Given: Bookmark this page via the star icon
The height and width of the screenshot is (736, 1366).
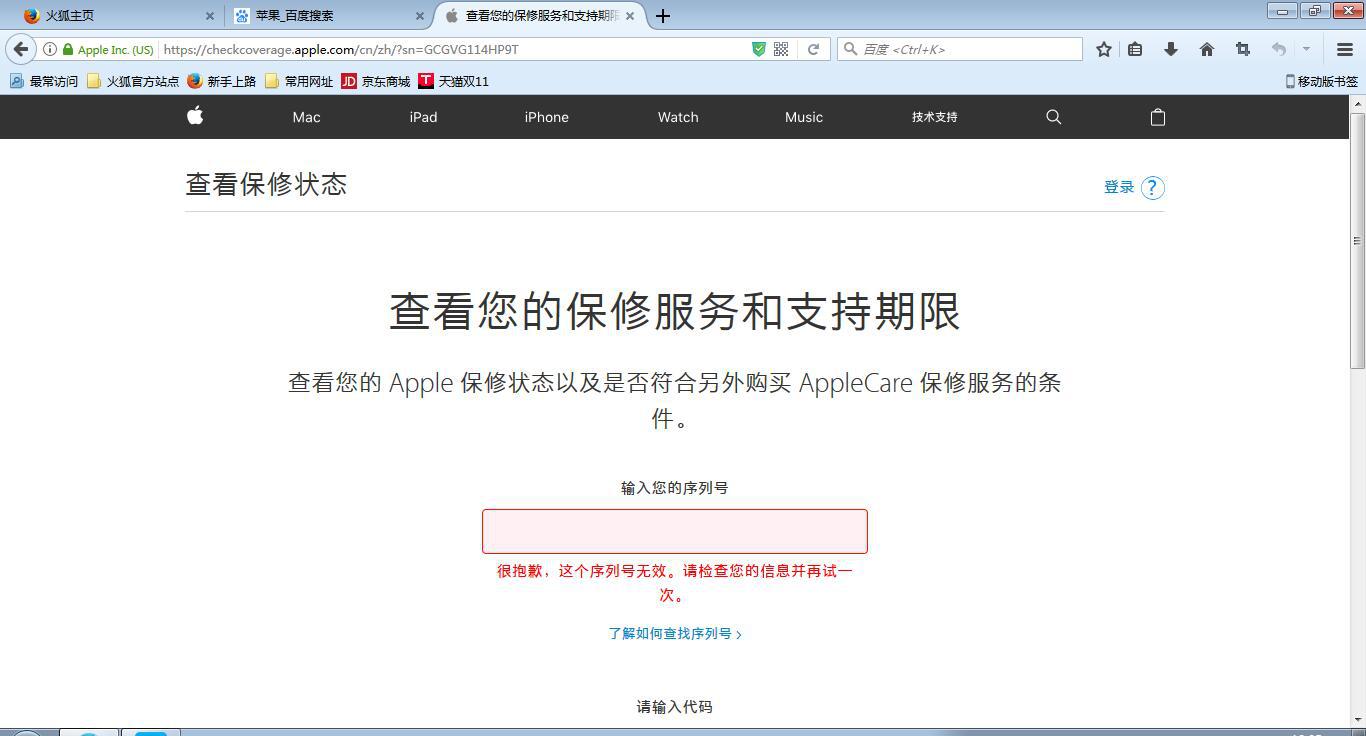Looking at the screenshot, I should 1103,48.
